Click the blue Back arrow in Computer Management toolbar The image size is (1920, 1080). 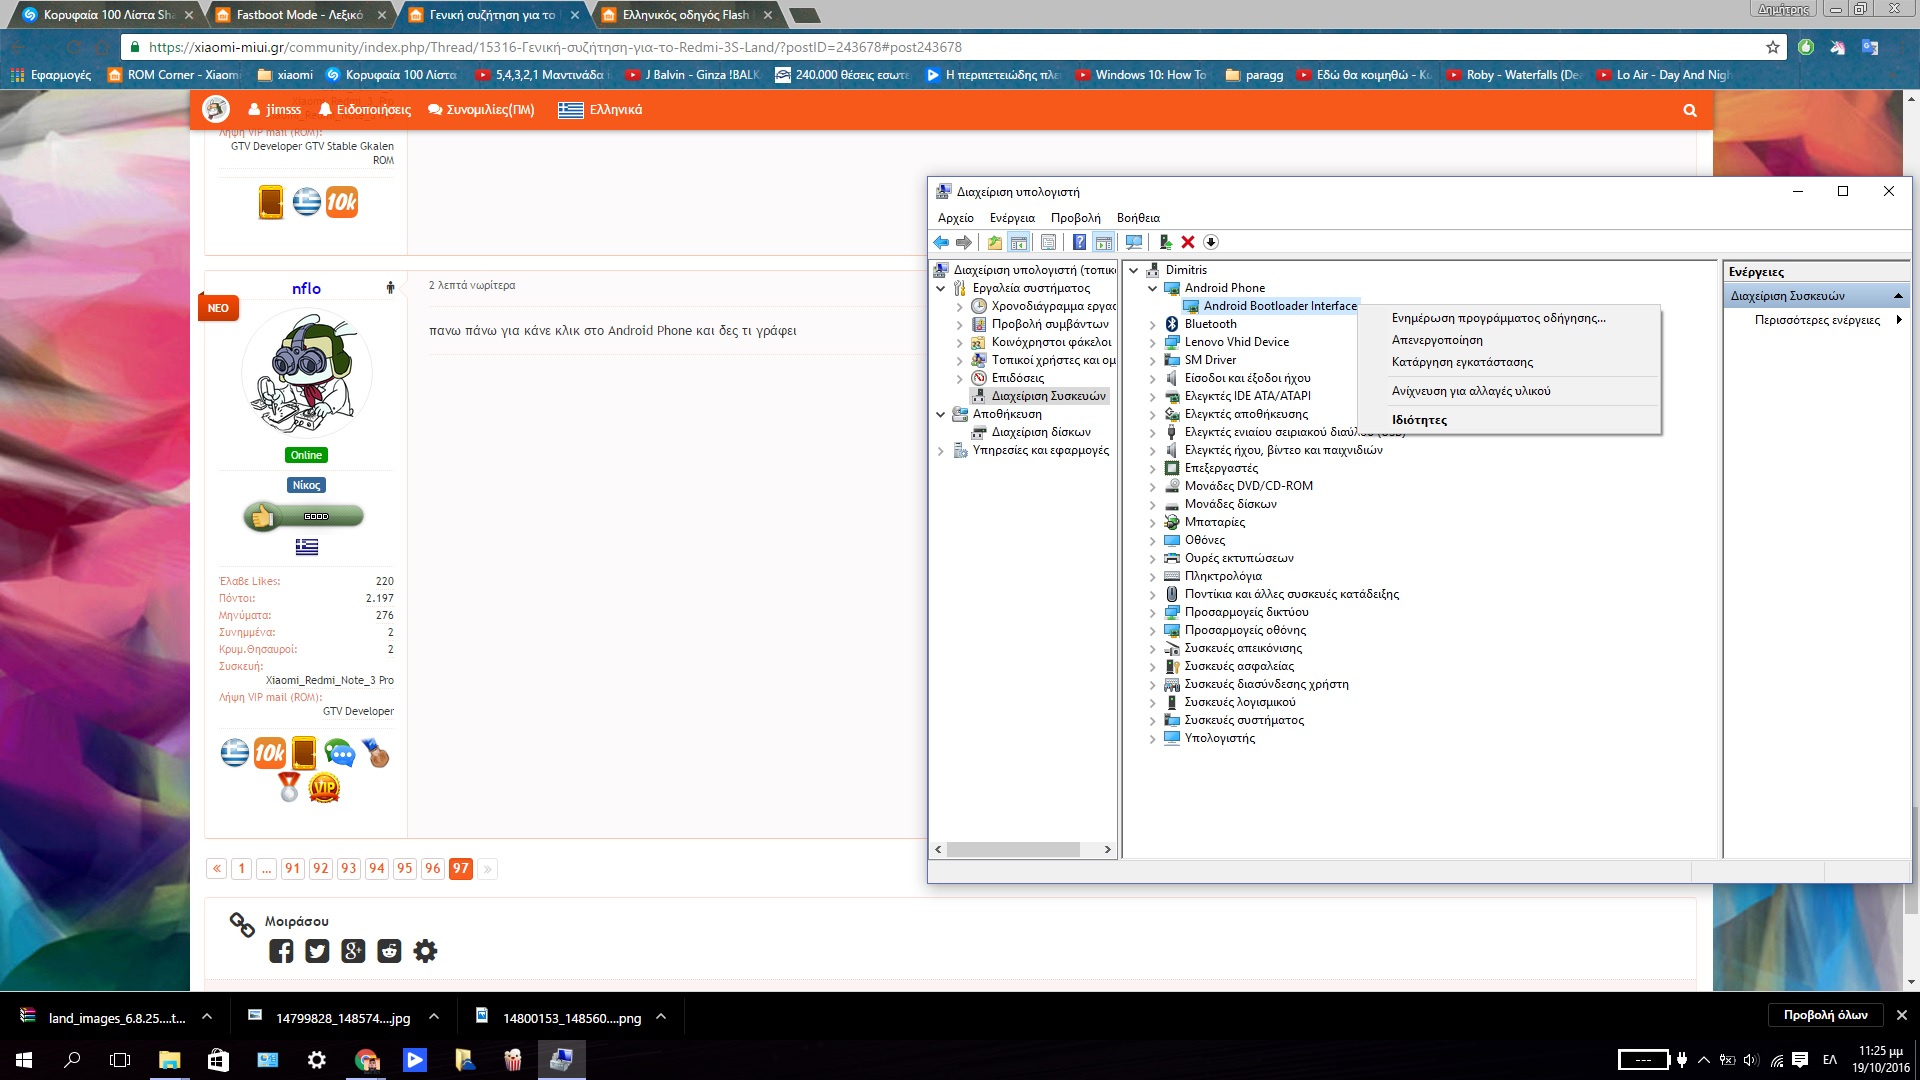(x=941, y=242)
